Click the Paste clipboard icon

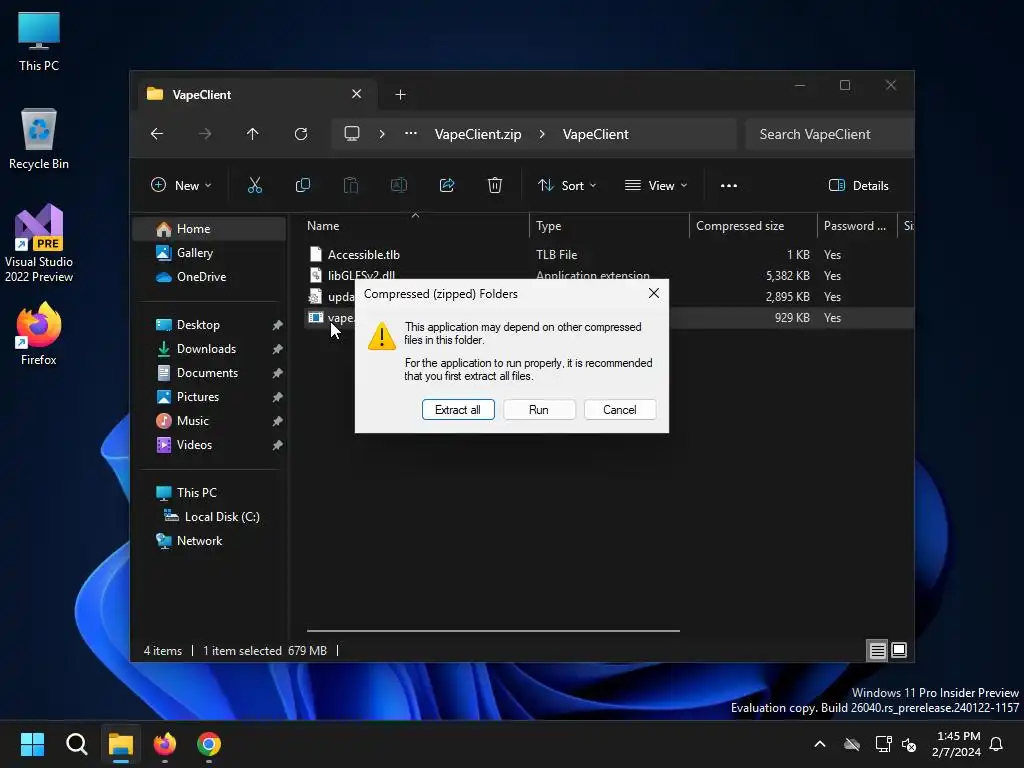(351, 185)
